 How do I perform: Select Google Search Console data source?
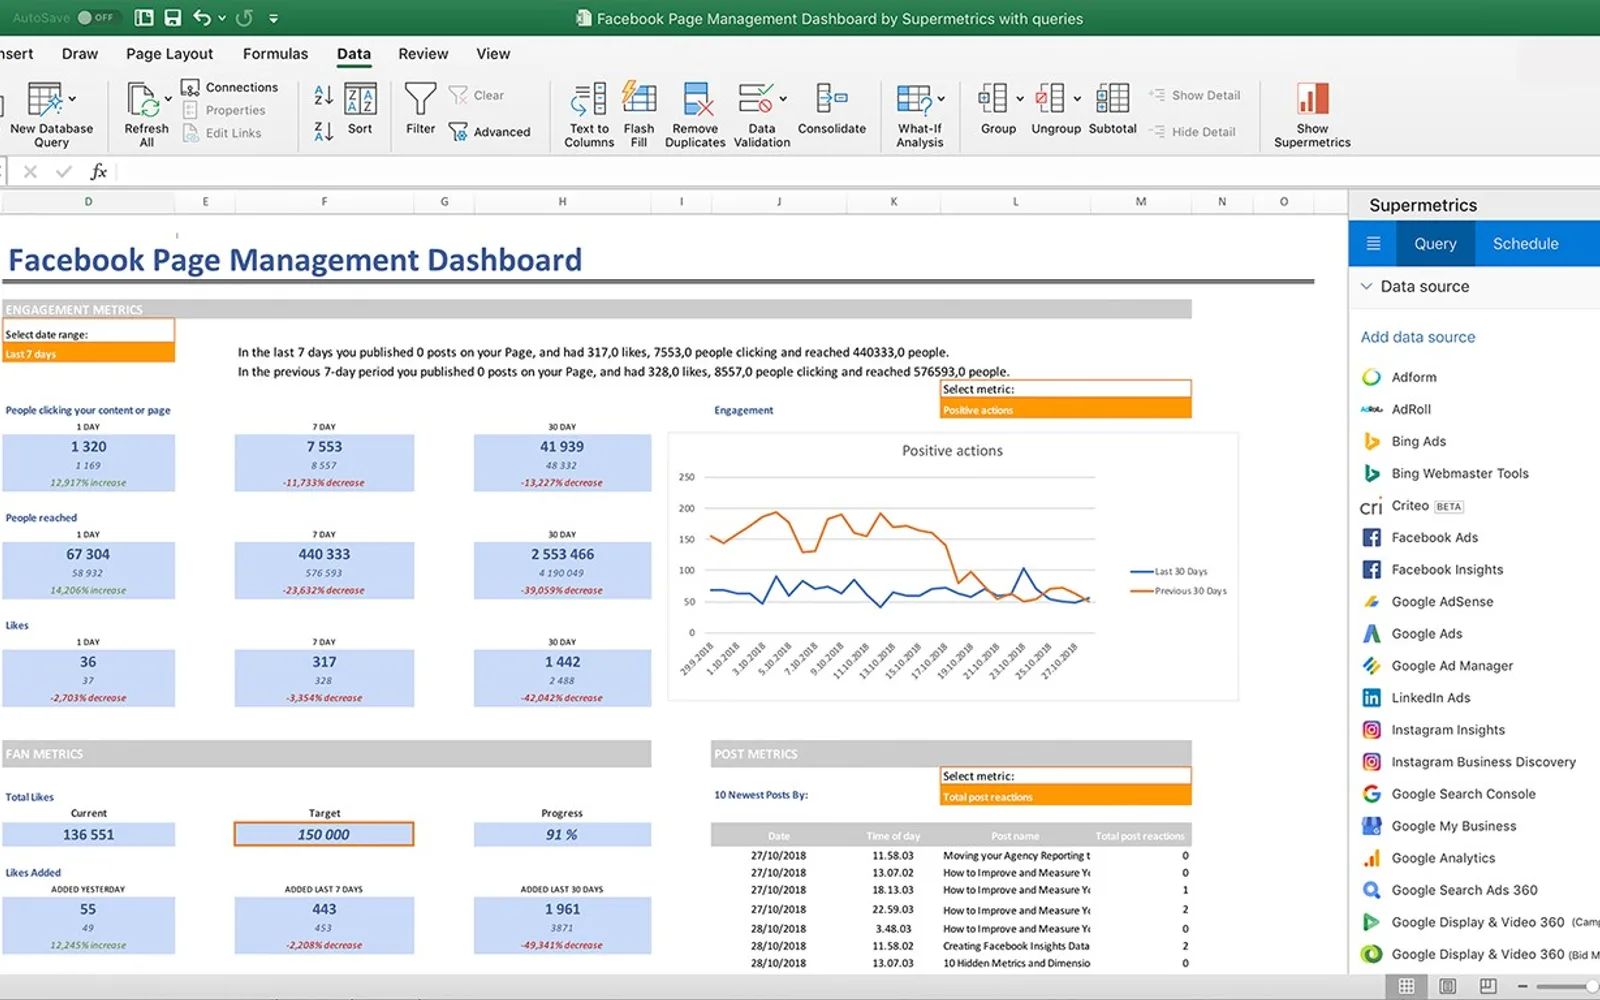coord(1449,794)
